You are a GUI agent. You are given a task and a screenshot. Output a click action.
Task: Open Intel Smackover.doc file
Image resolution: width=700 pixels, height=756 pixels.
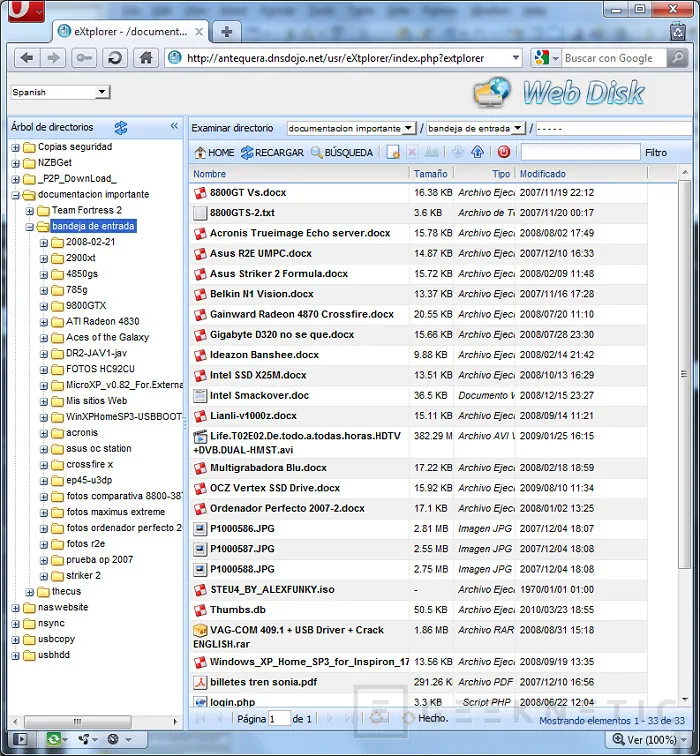(x=259, y=395)
